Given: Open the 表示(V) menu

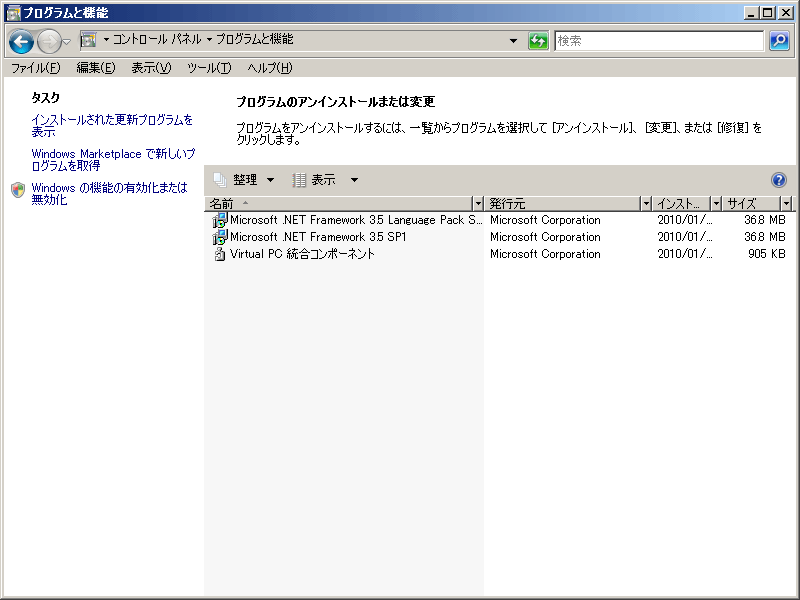Looking at the screenshot, I should [x=151, y=68].
